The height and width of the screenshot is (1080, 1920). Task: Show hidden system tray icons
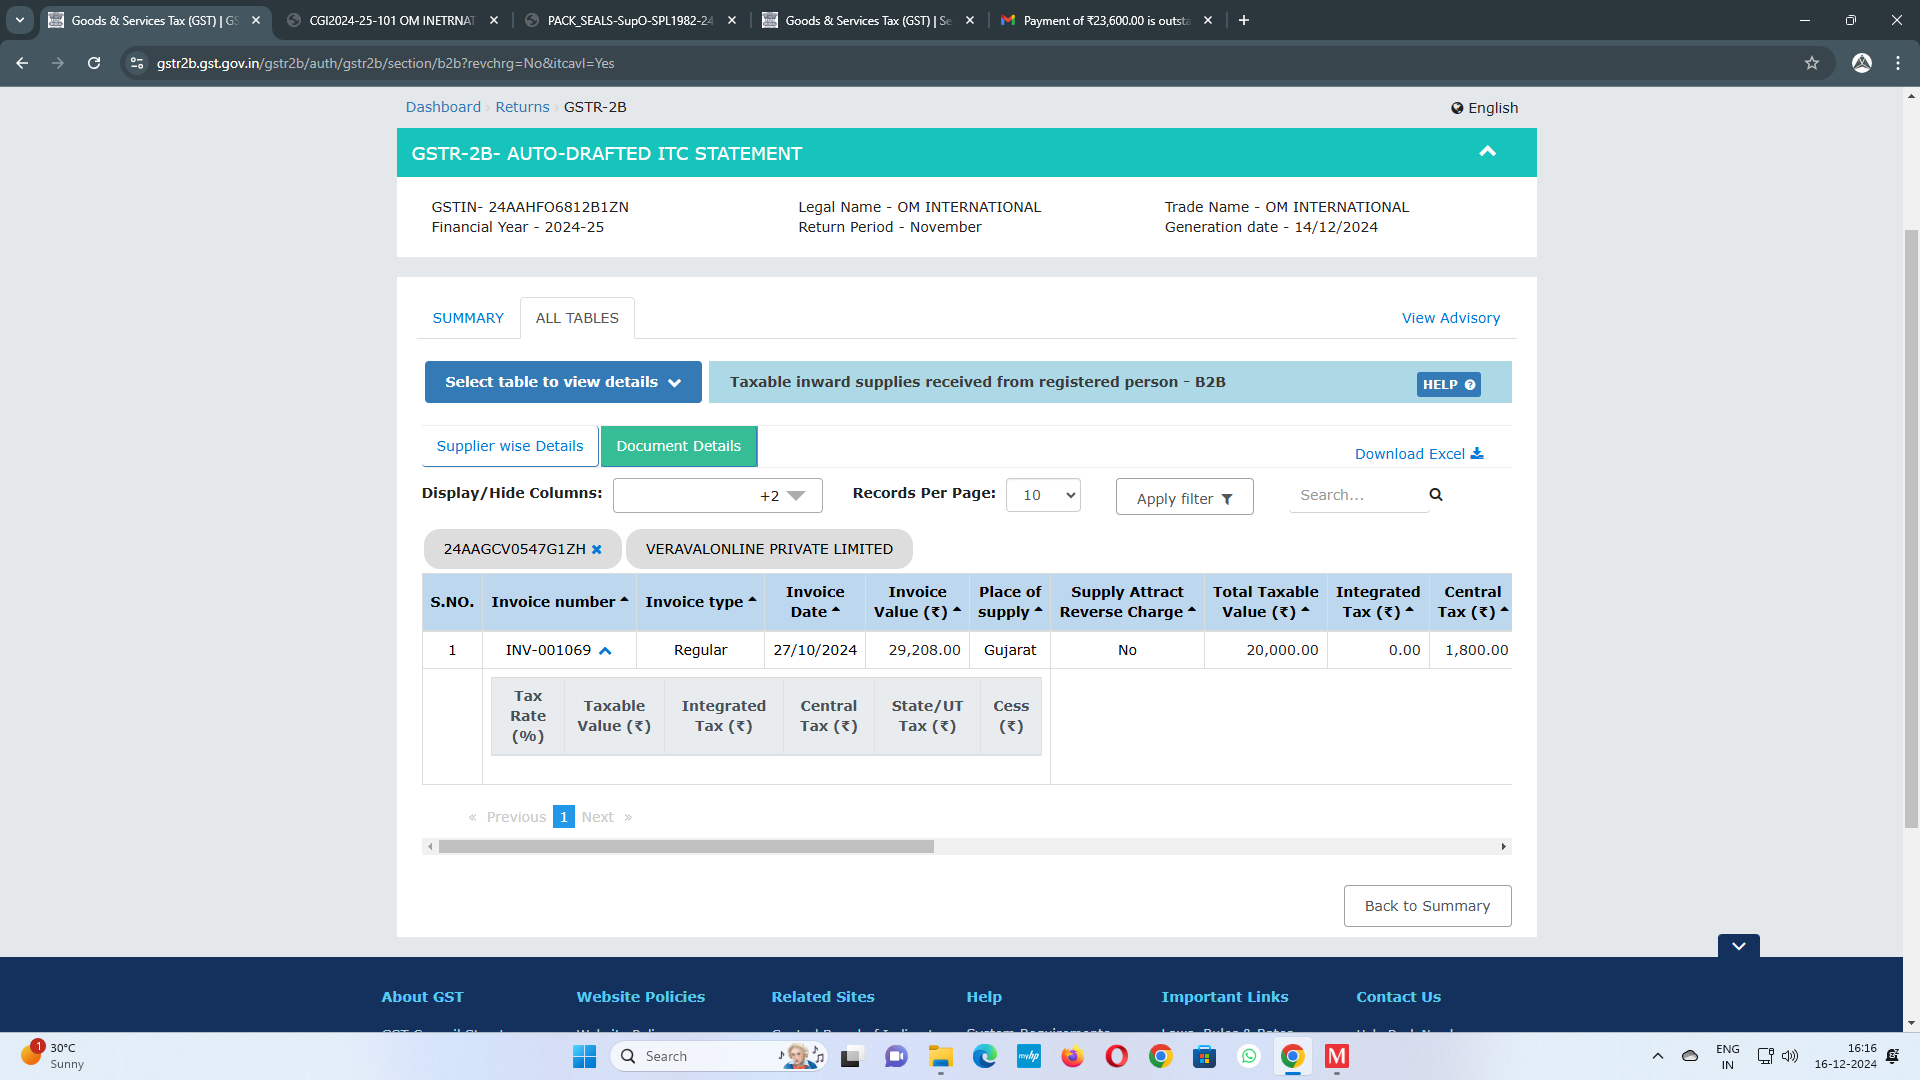[x=1657, y=1056]
